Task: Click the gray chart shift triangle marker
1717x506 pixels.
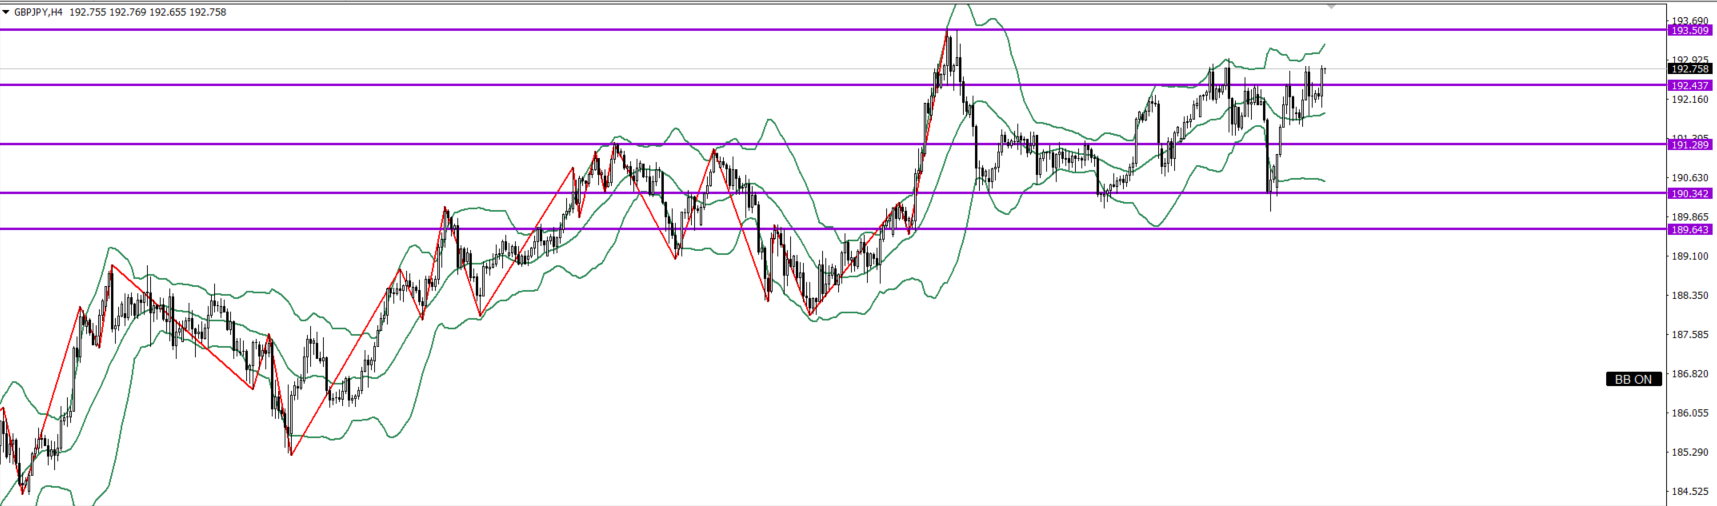Action: pos(1331,6)
